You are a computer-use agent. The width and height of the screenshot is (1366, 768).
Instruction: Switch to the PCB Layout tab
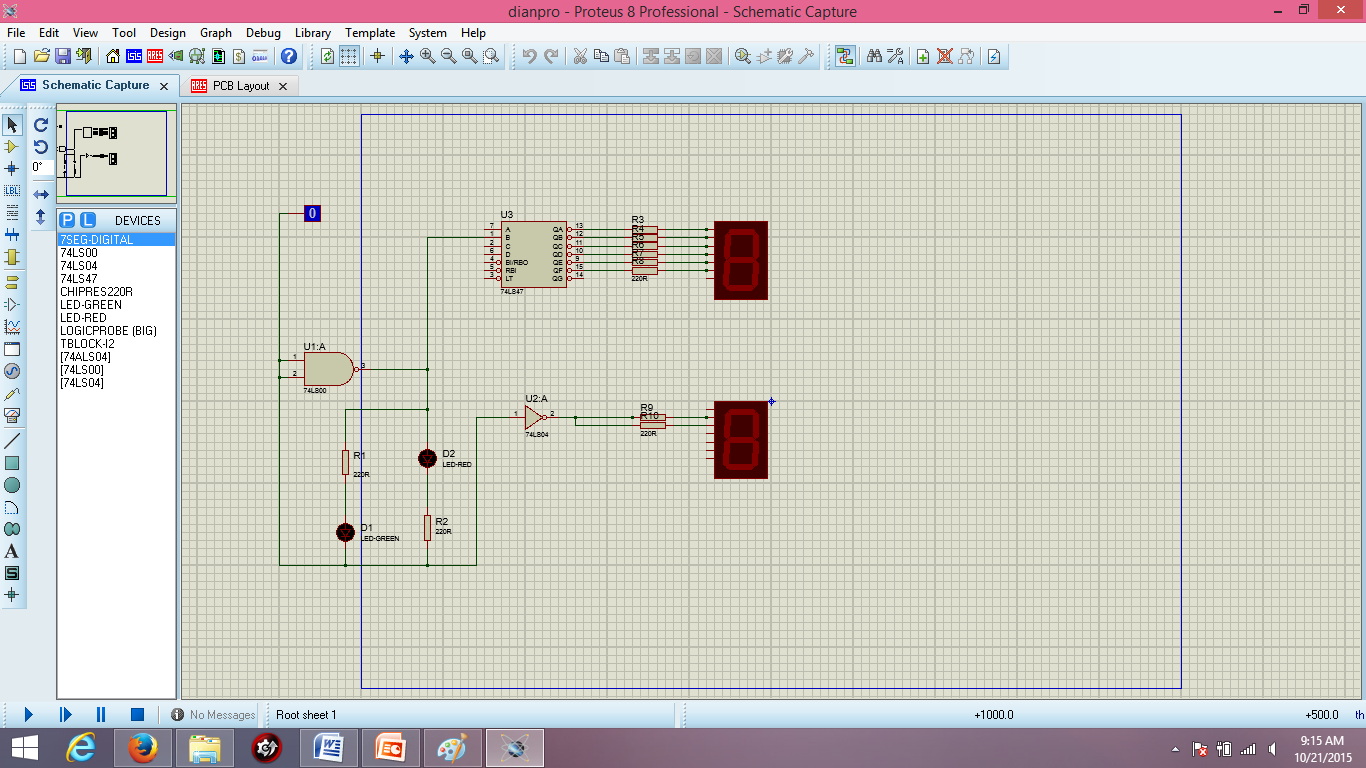[239, 86]
